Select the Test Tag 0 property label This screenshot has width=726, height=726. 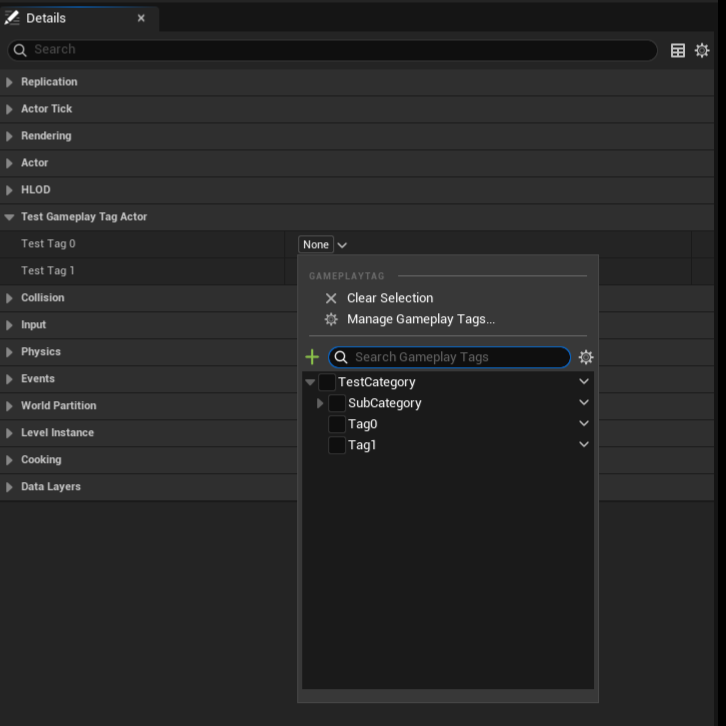[48, 244]
